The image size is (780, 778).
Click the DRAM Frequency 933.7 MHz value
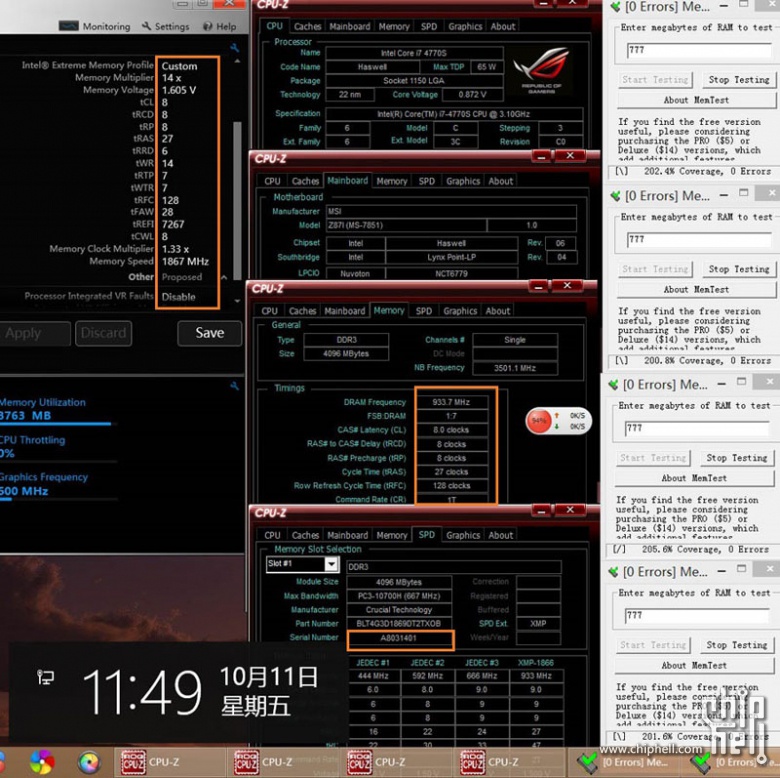[451, 402]
